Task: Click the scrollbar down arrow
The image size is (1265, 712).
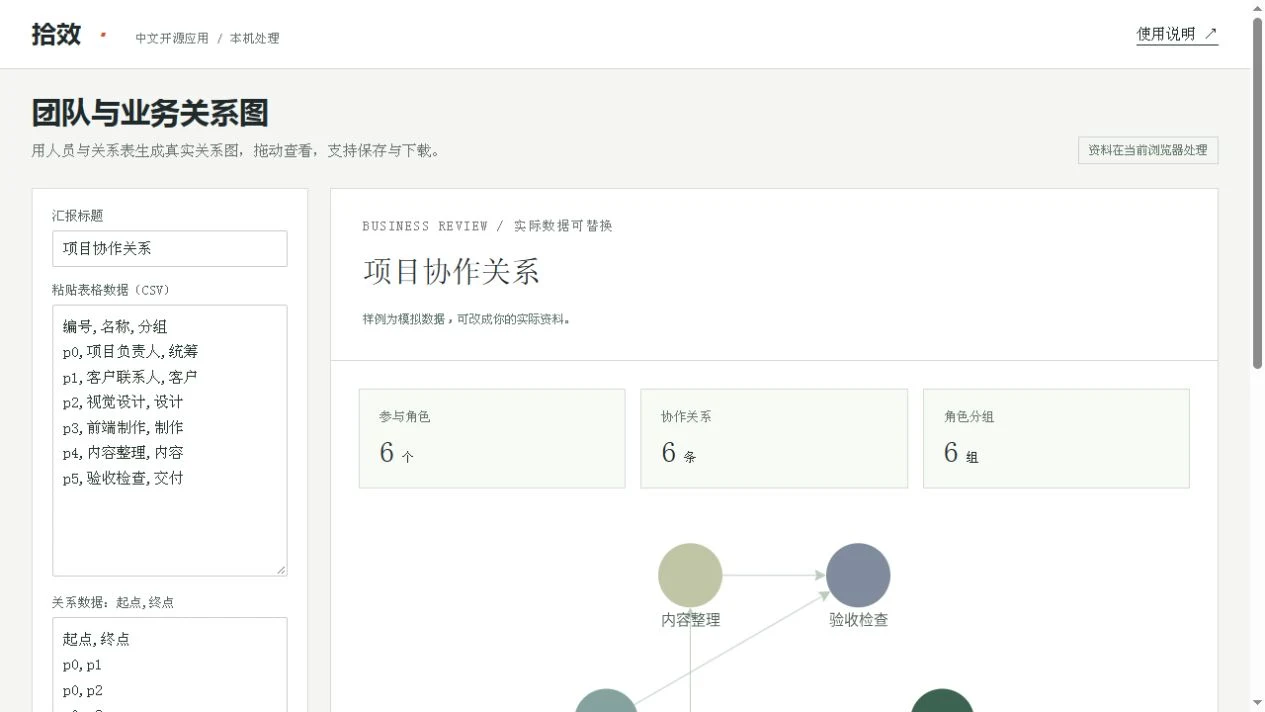Action: 1257,703
